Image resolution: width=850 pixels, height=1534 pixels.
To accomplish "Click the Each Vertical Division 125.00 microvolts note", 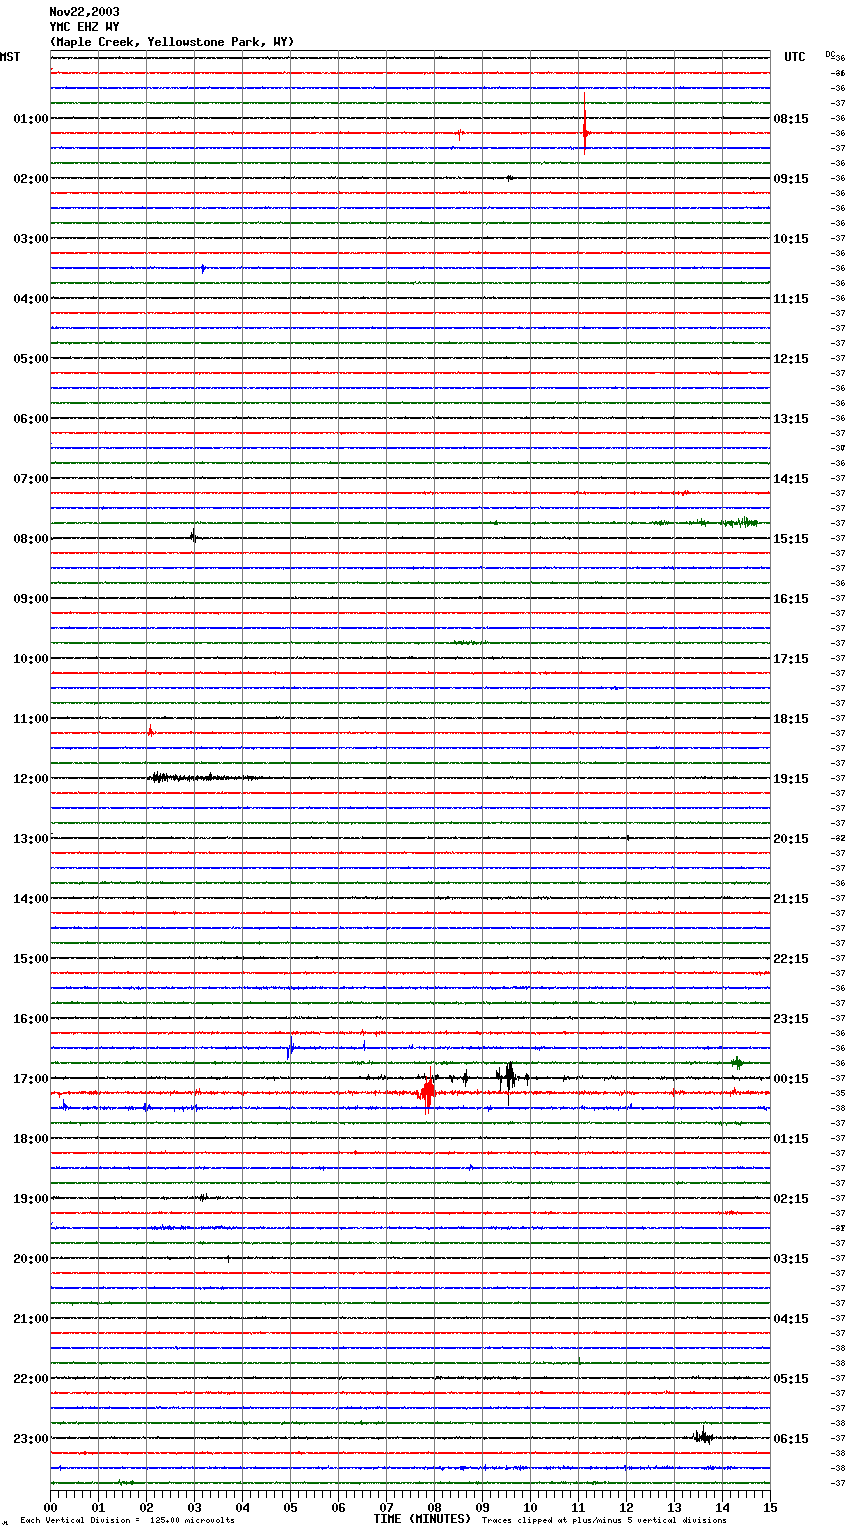I will click(127, 1521).
